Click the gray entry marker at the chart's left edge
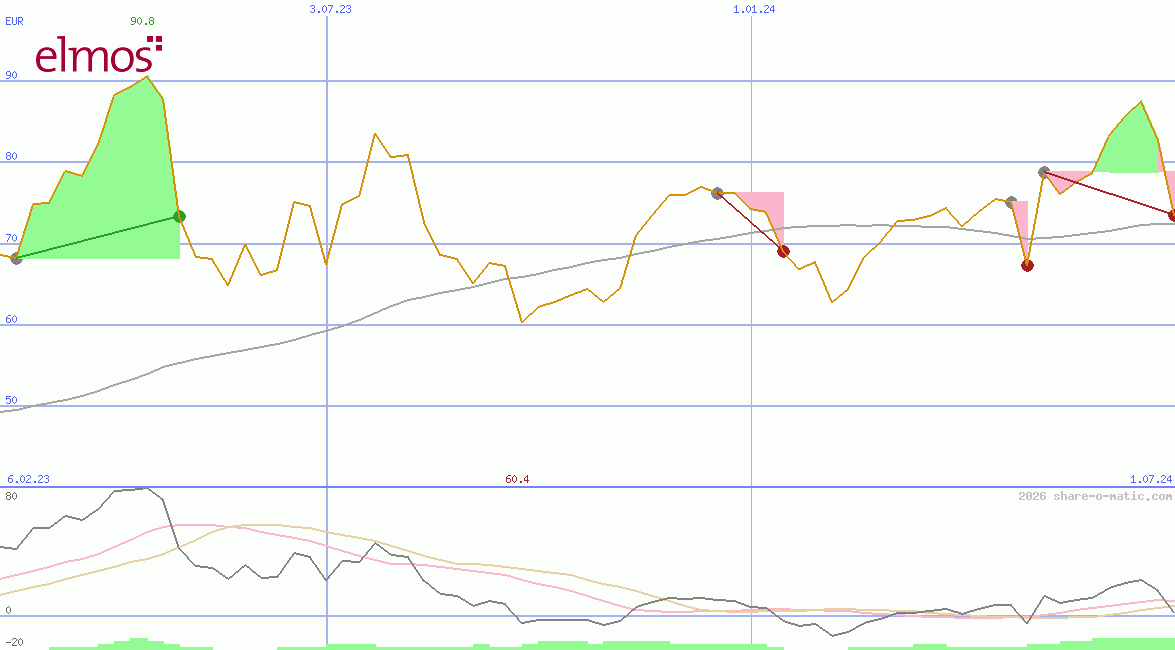The image size is (1175, 650). [16, 258]
